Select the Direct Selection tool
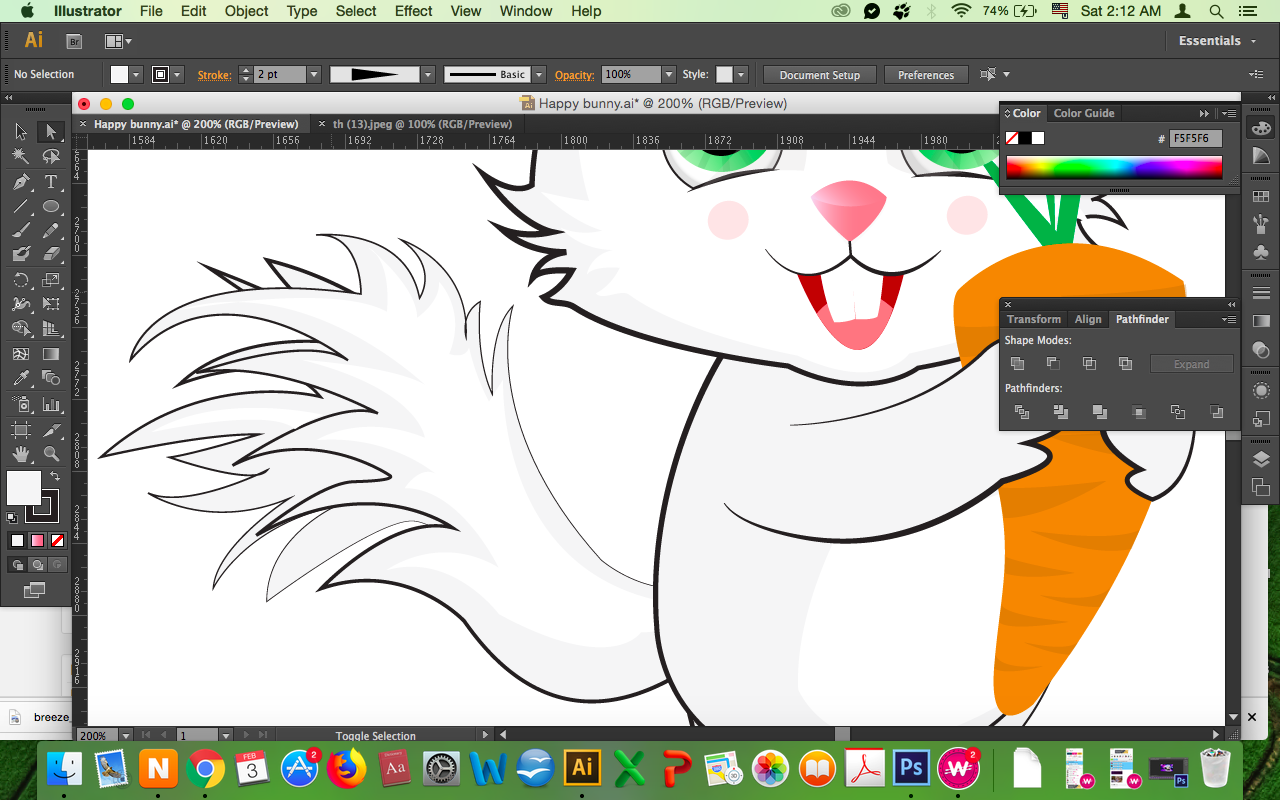This screenshot has height=800, width=1280. pyautogui.click(x=51, y=132)
